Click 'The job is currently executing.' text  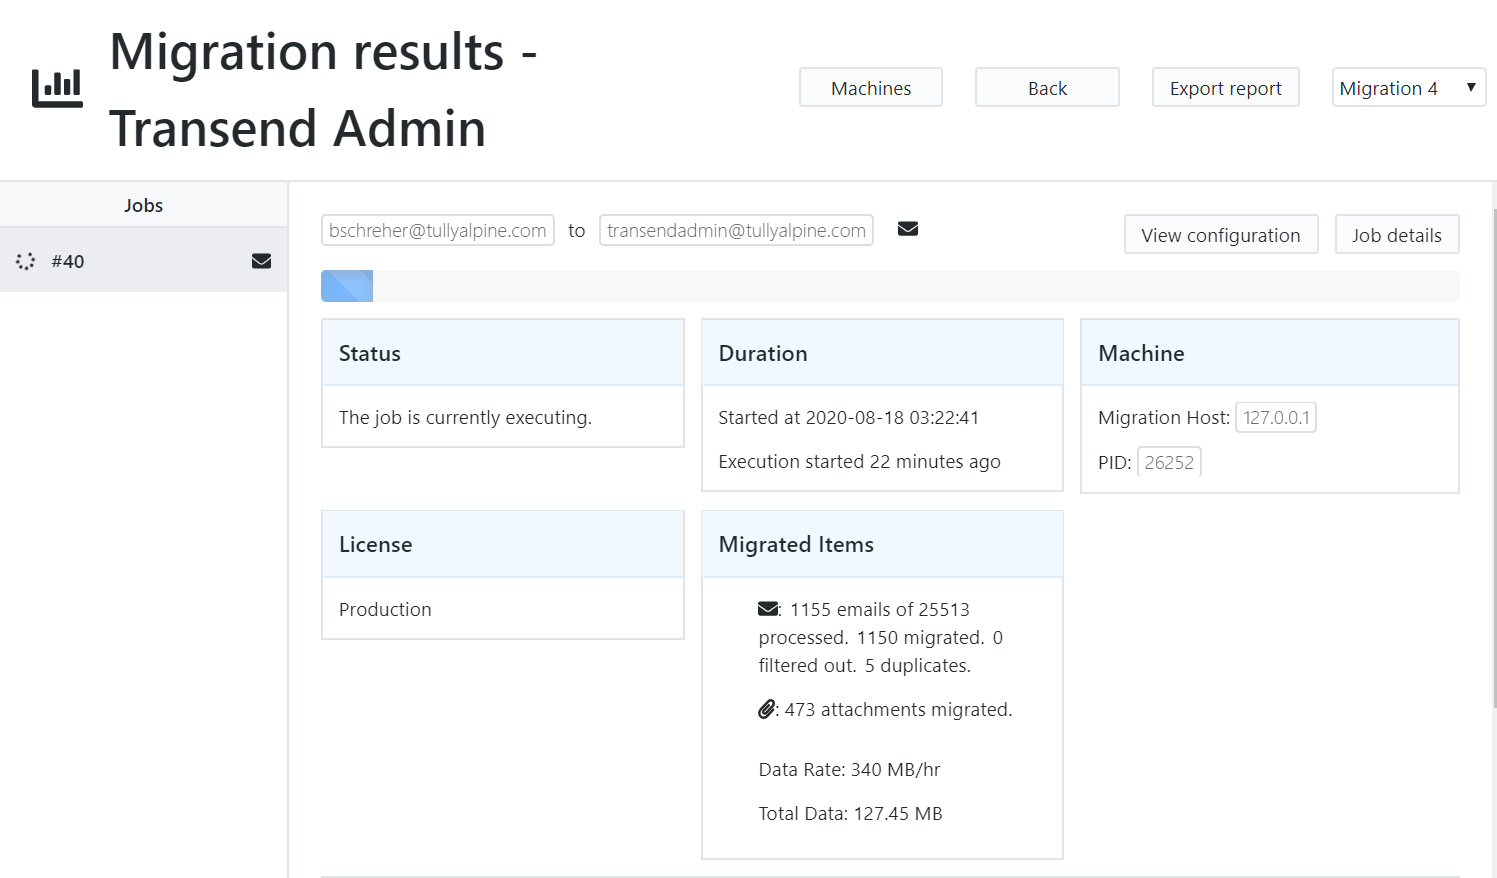[465, 417]
